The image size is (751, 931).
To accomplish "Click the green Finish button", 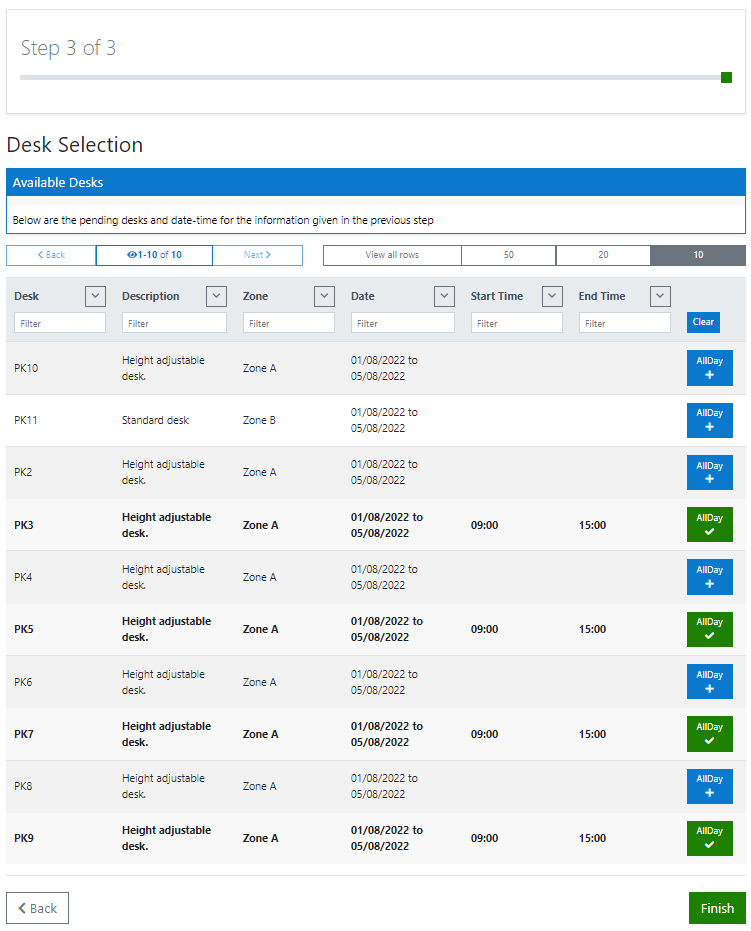I will pyautogui.click(x=717, y=908).
